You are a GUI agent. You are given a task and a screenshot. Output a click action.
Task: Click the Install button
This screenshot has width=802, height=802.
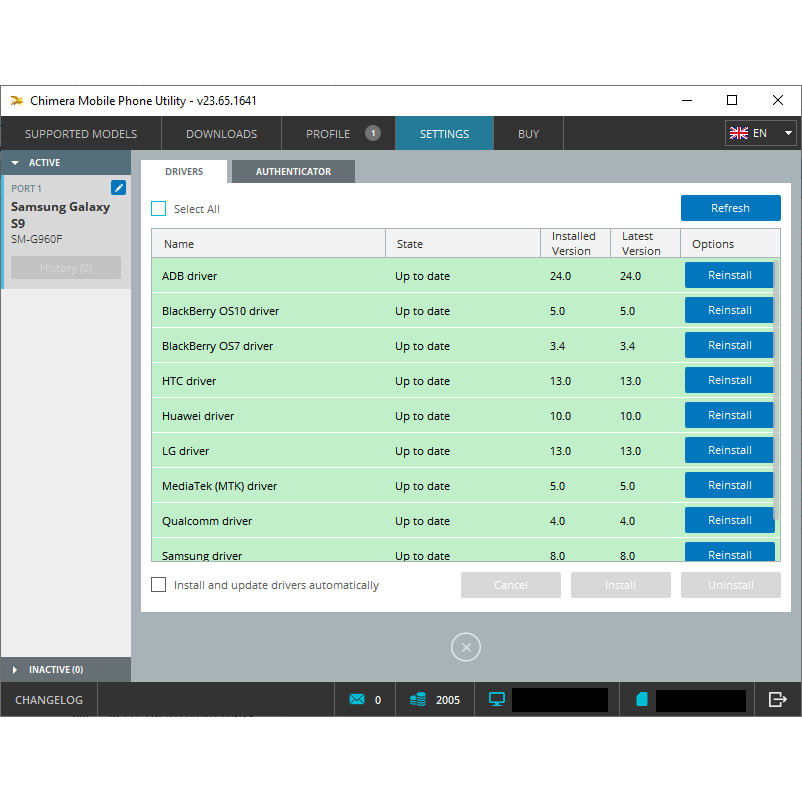pyautogui.click(x=620, y=585)
